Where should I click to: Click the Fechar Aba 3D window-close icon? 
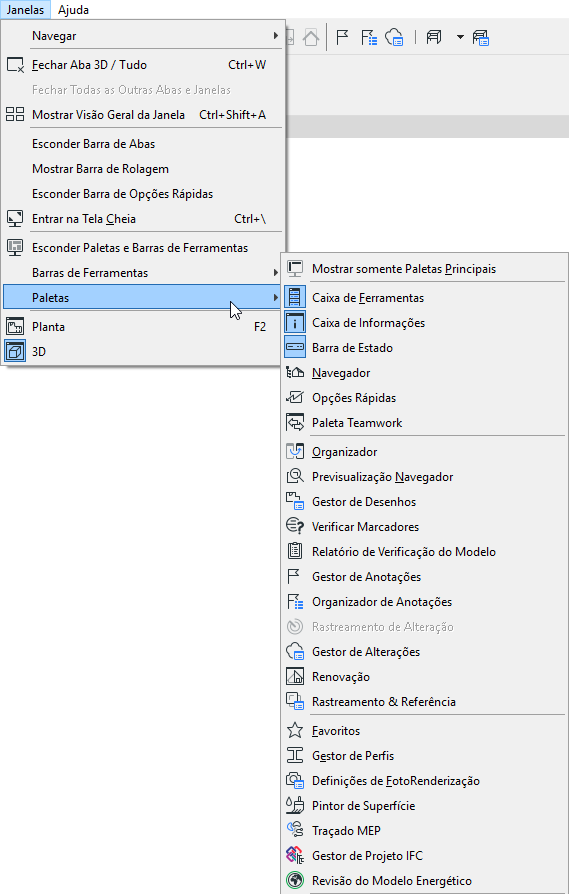click(x=15, y=64)
